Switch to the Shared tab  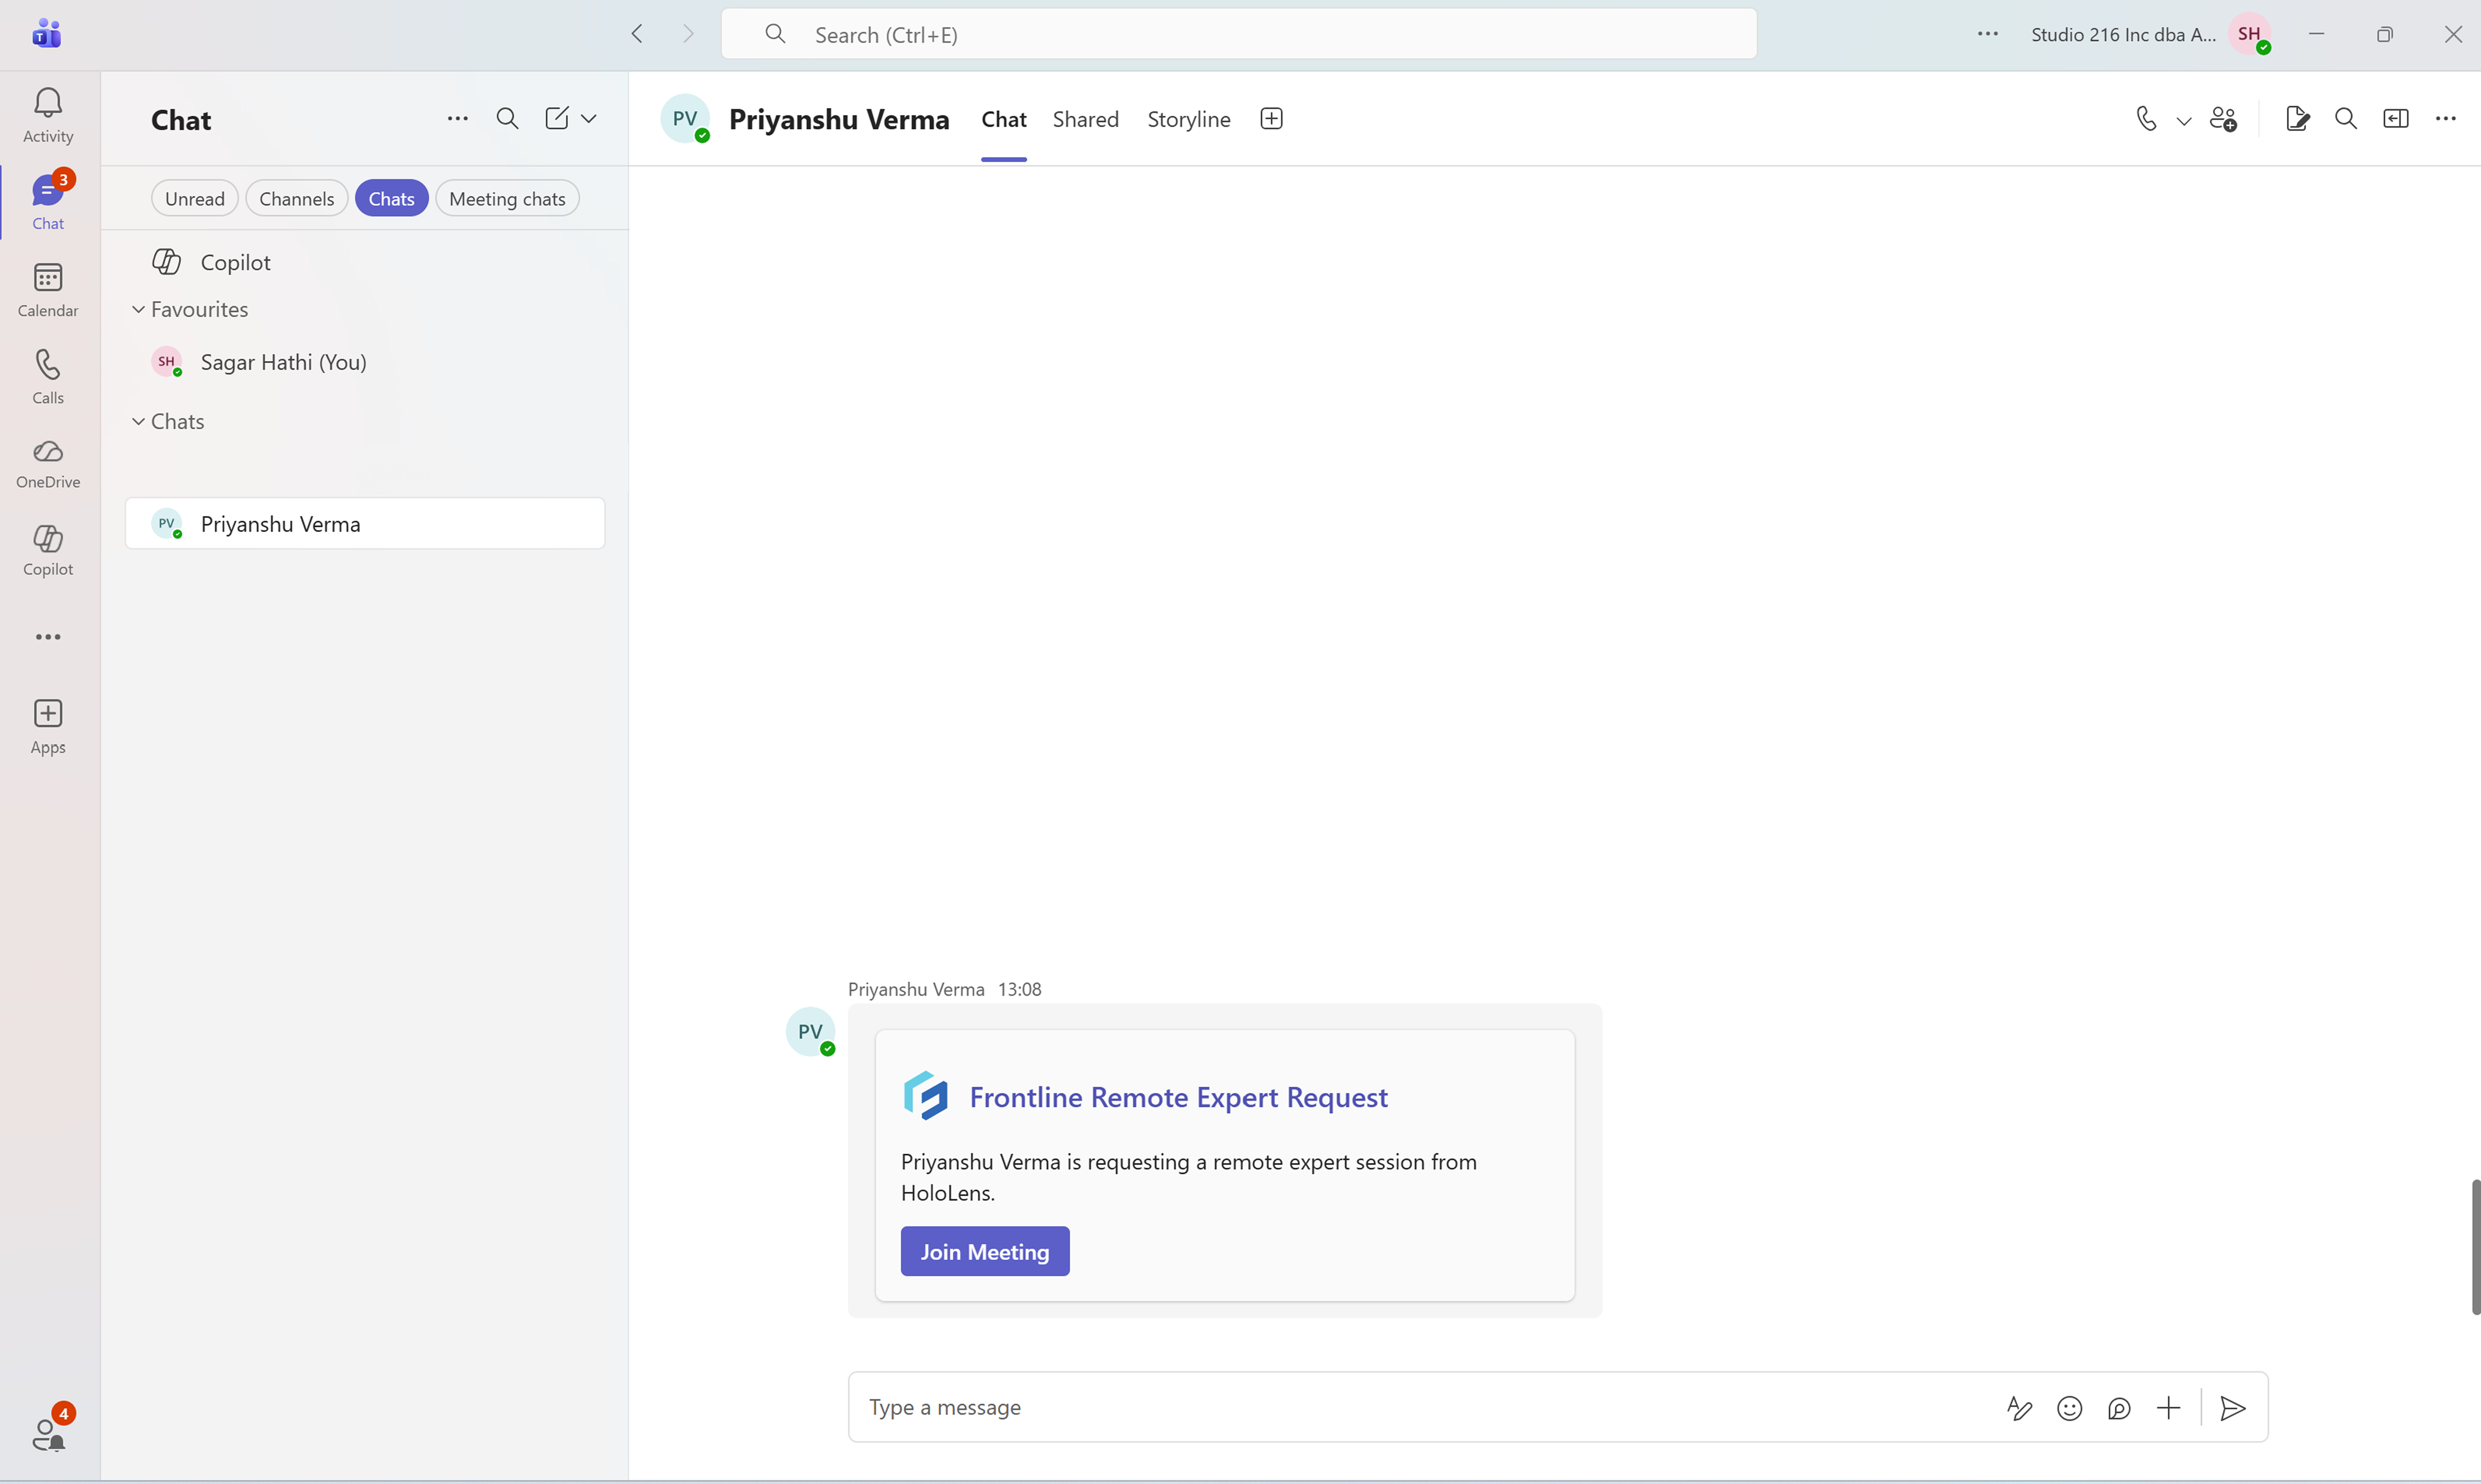pos(1085,119)
